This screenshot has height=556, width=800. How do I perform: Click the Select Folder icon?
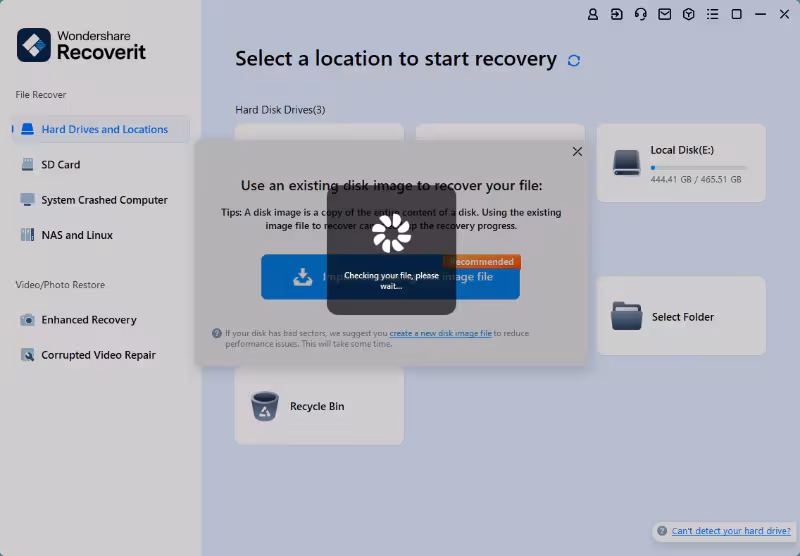pyautogui.click(x=627, y=316)
